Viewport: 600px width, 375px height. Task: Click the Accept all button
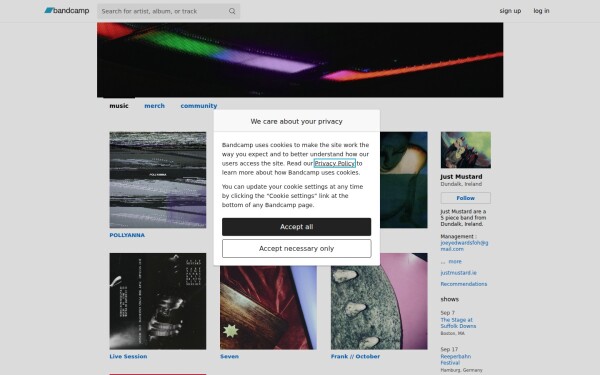coord(297,227)
